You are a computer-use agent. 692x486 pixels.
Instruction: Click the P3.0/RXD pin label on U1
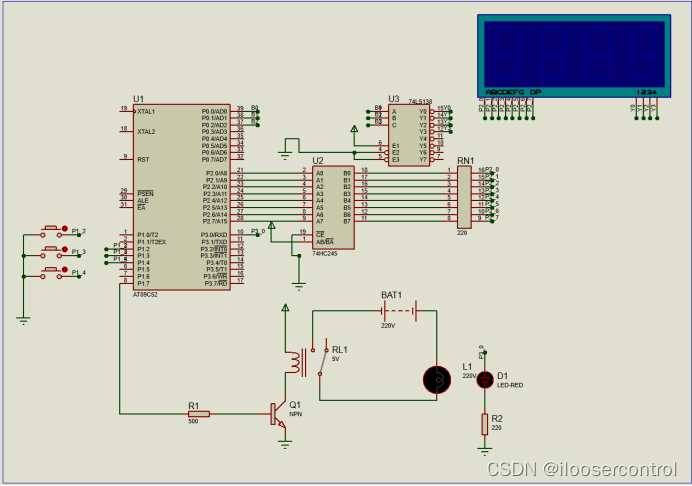(x=214, y=235)
